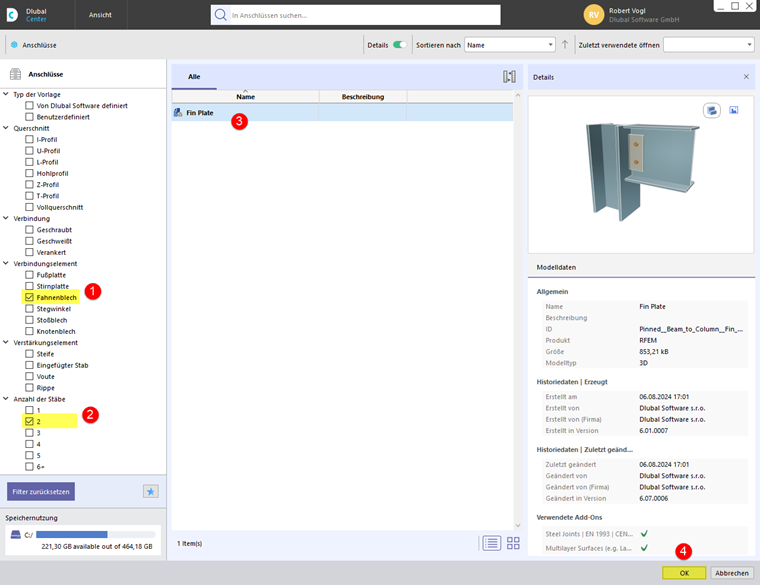Open the Sortieren nach dropdown

pos(509,45)
